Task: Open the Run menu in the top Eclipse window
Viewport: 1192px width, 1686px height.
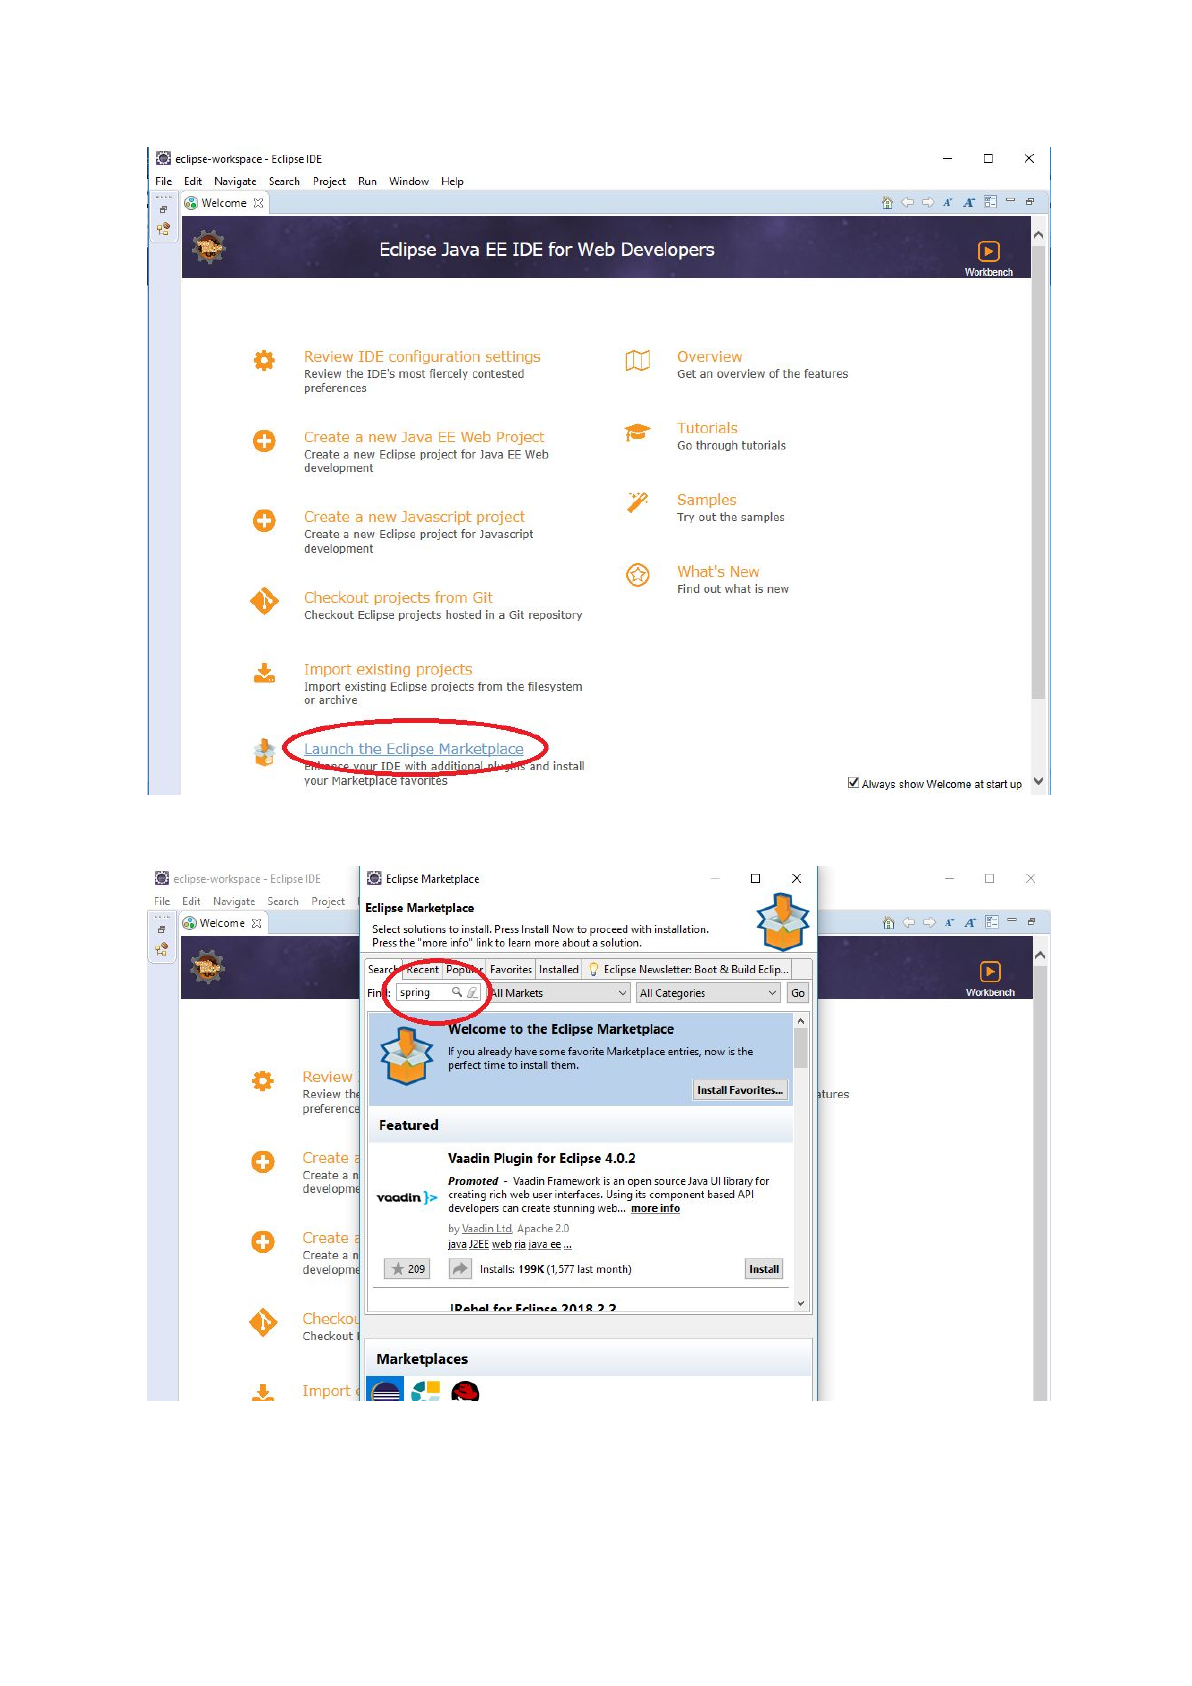Action: 367,182
